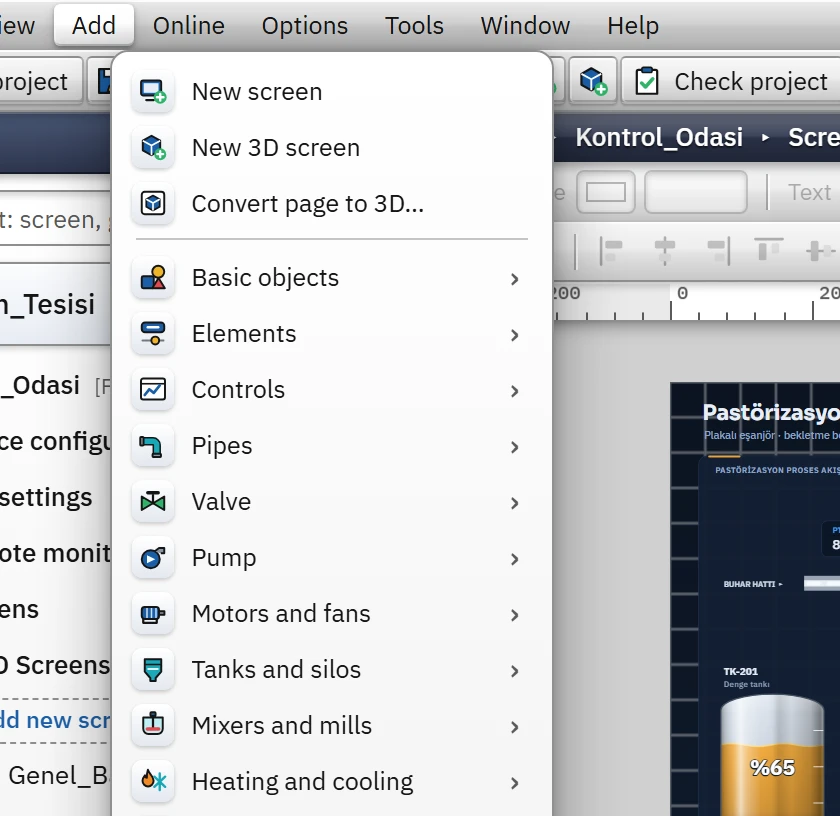This screenshot has height=816, width=840.
Task: Click the align horizontal centers icon
Action: click(664, 252)
